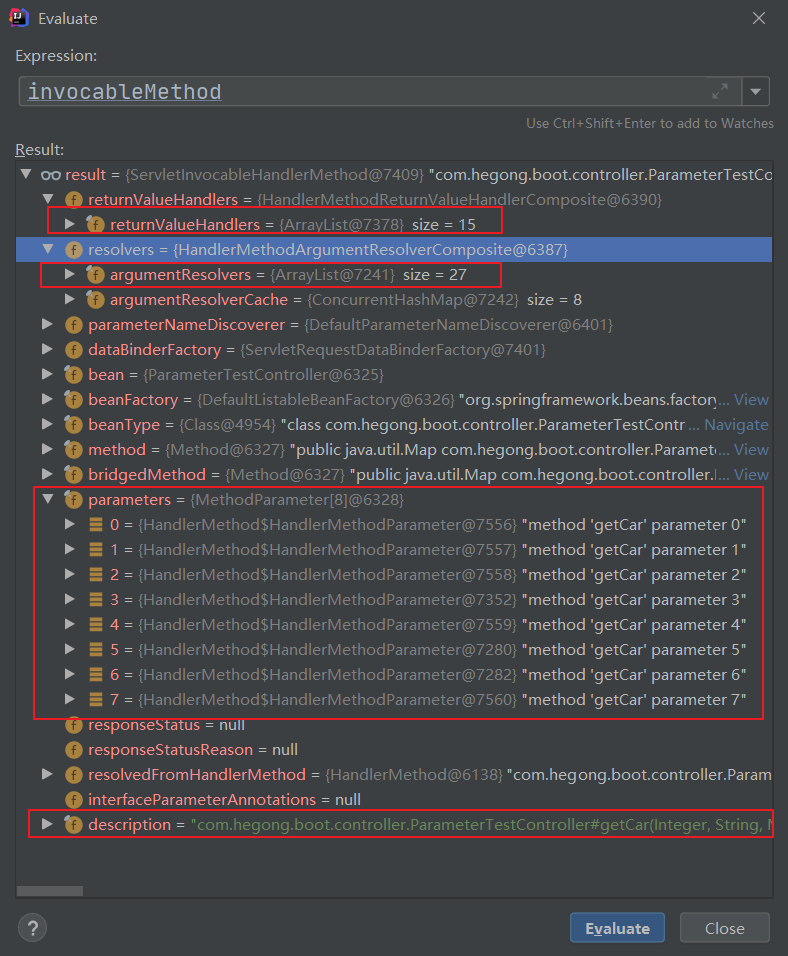Click the help question mark button
Screen dimensions: 788x956
tap(33, 928)
